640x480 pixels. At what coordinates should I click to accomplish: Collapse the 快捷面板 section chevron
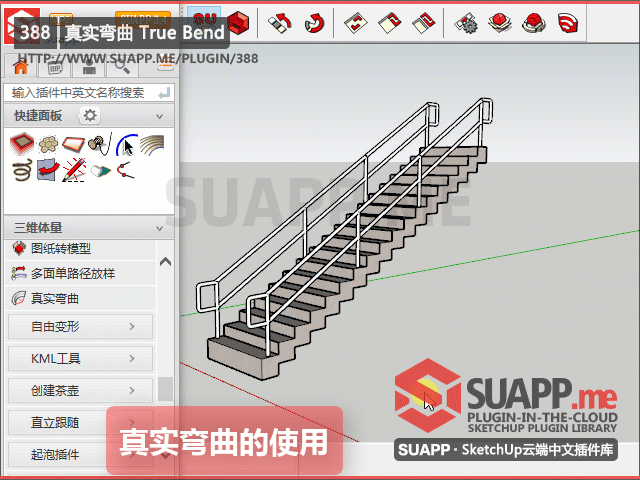pos(164,116)
